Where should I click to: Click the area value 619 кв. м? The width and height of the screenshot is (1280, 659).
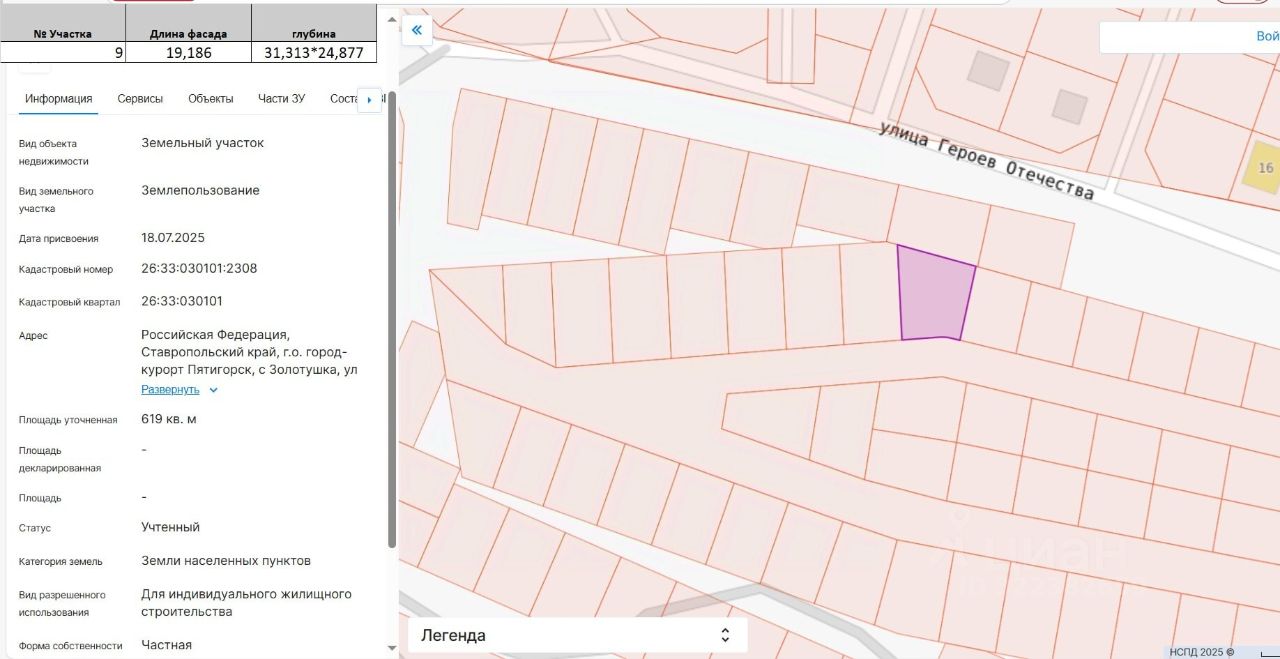[x=169, y=419]
